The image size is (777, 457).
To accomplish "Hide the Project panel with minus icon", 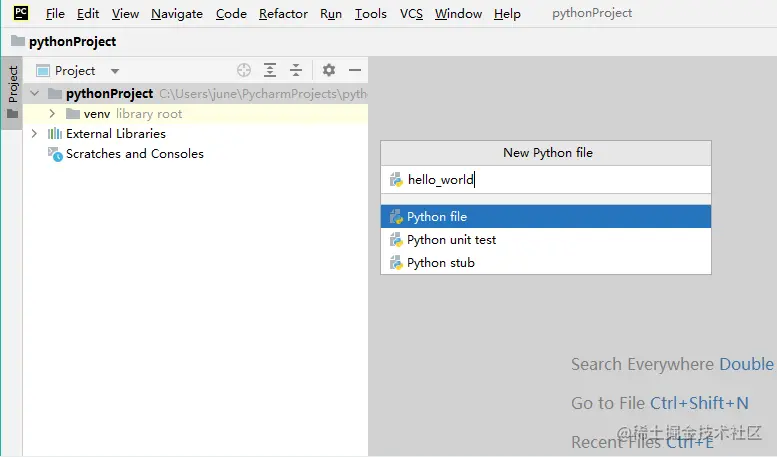I will point(355,70).
